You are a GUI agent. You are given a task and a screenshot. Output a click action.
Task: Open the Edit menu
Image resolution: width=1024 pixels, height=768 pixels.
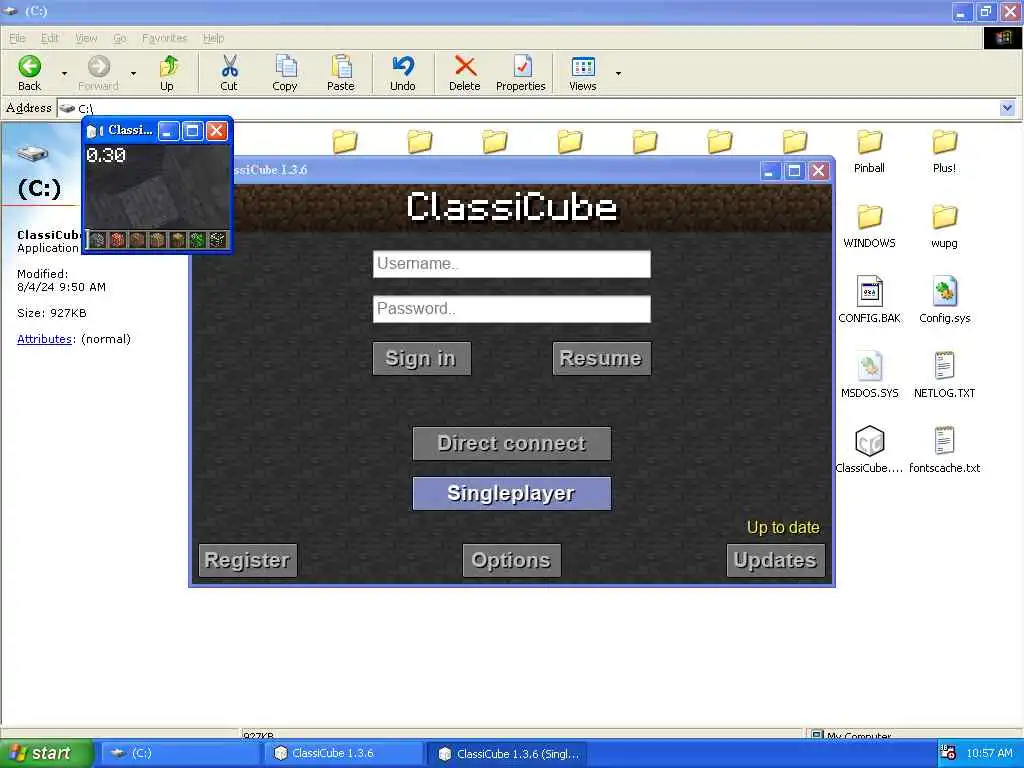[50, 38]
